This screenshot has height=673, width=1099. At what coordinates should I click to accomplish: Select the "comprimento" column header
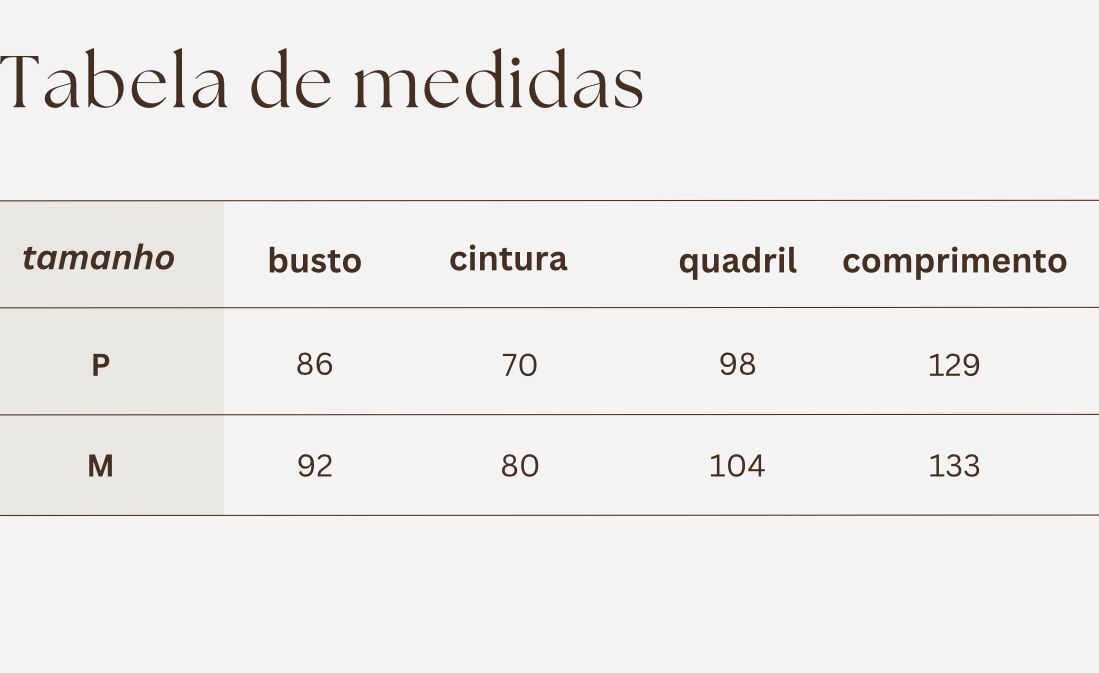954,262
